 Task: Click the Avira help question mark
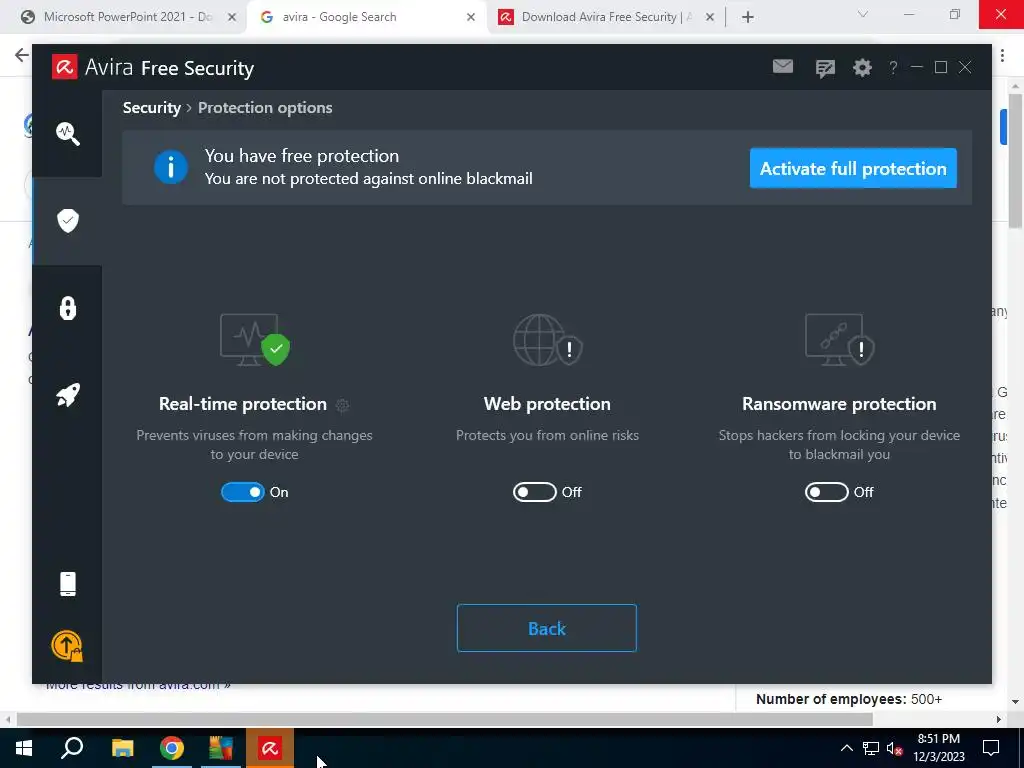tap(893, 67)
